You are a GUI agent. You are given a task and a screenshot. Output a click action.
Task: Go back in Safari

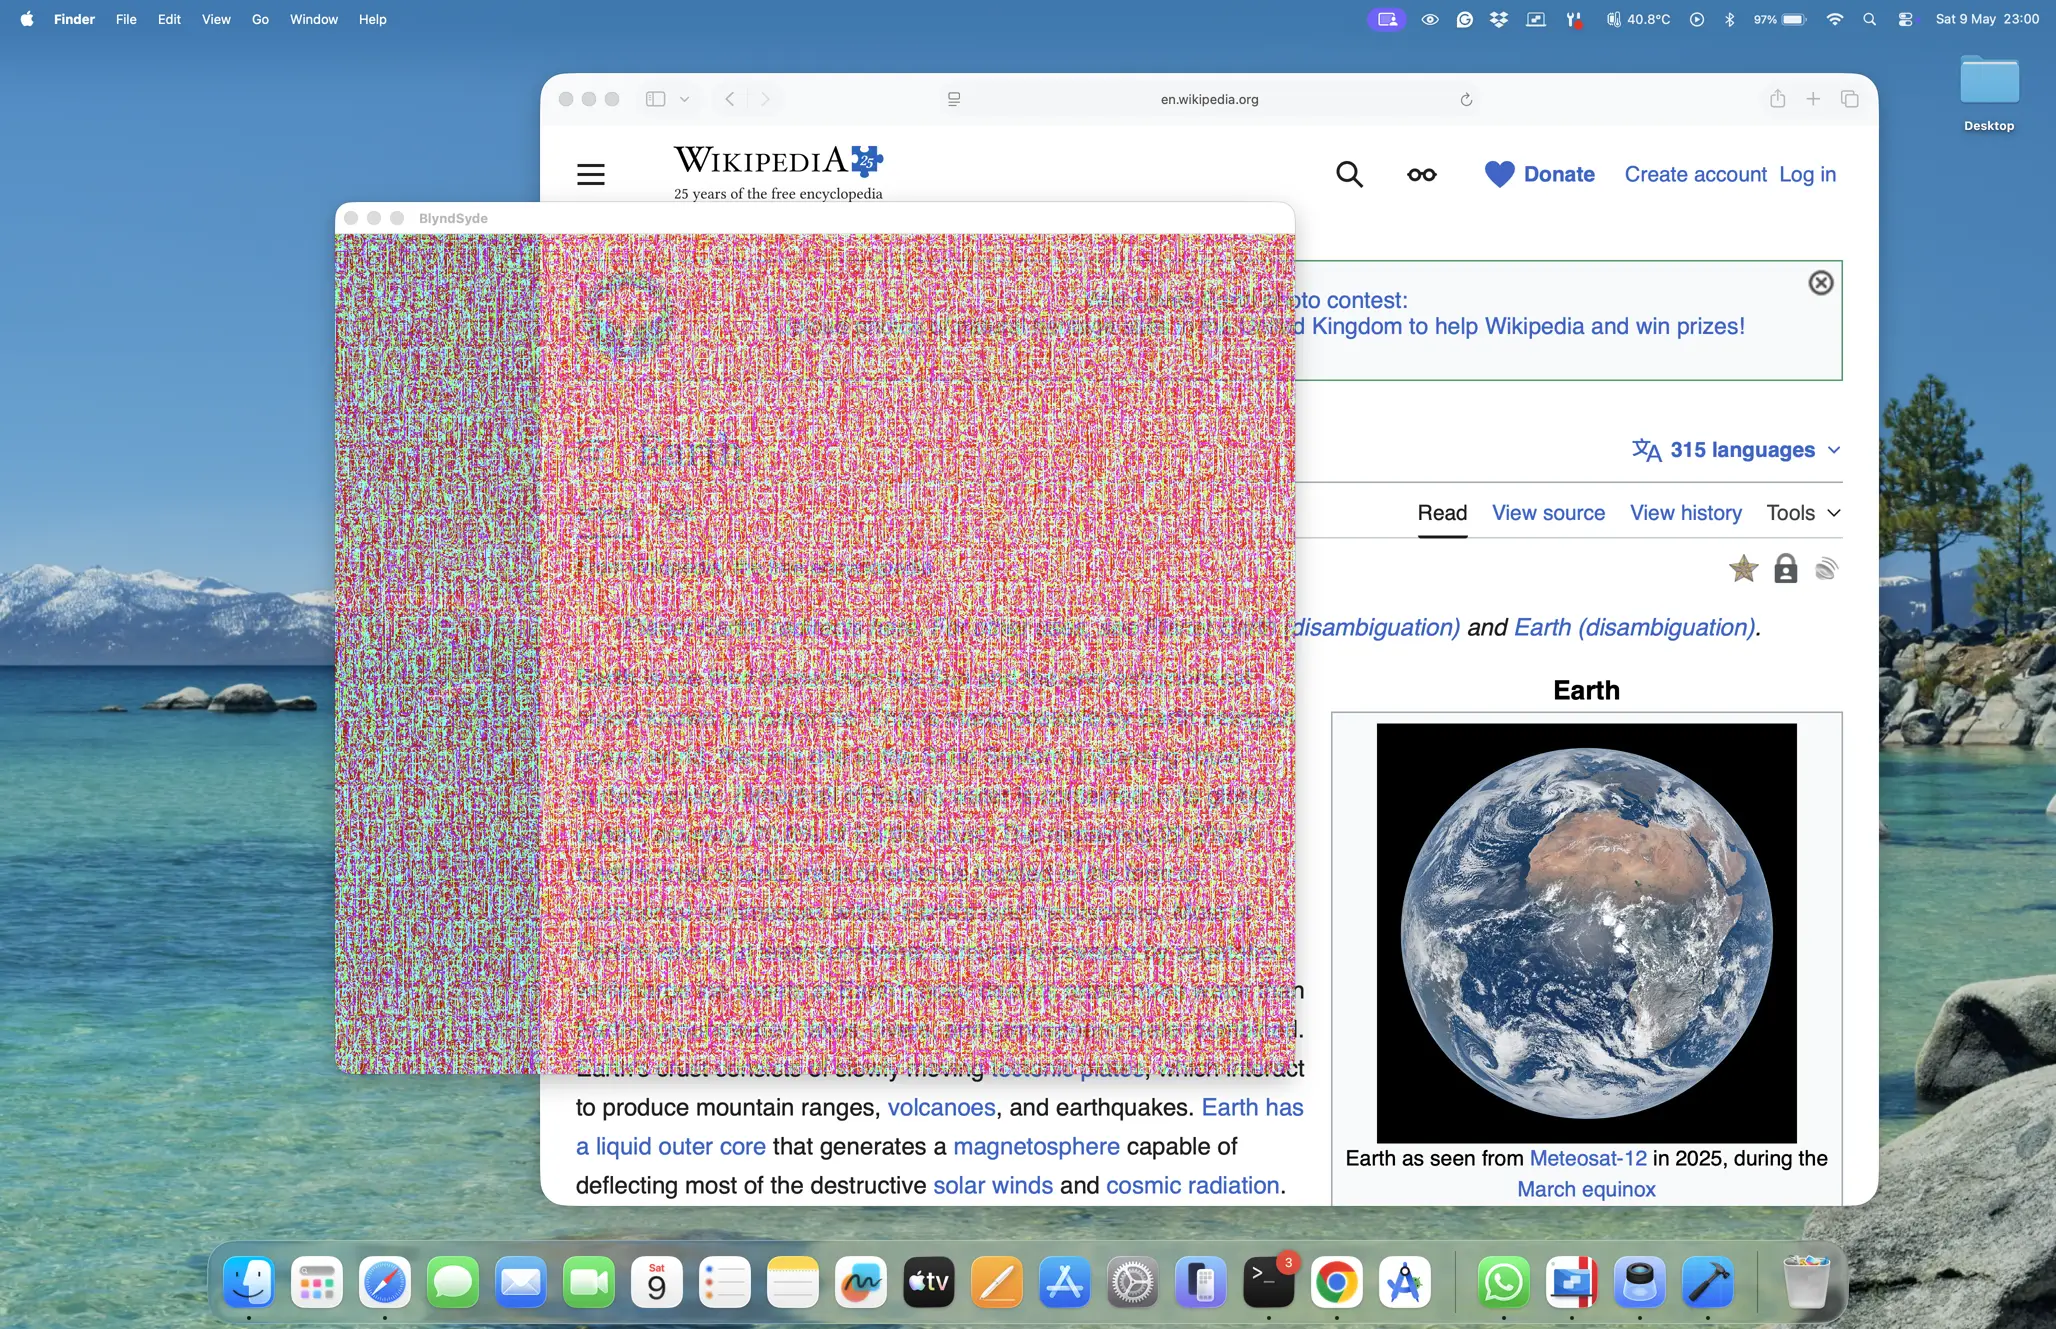[x=730, y=99]
